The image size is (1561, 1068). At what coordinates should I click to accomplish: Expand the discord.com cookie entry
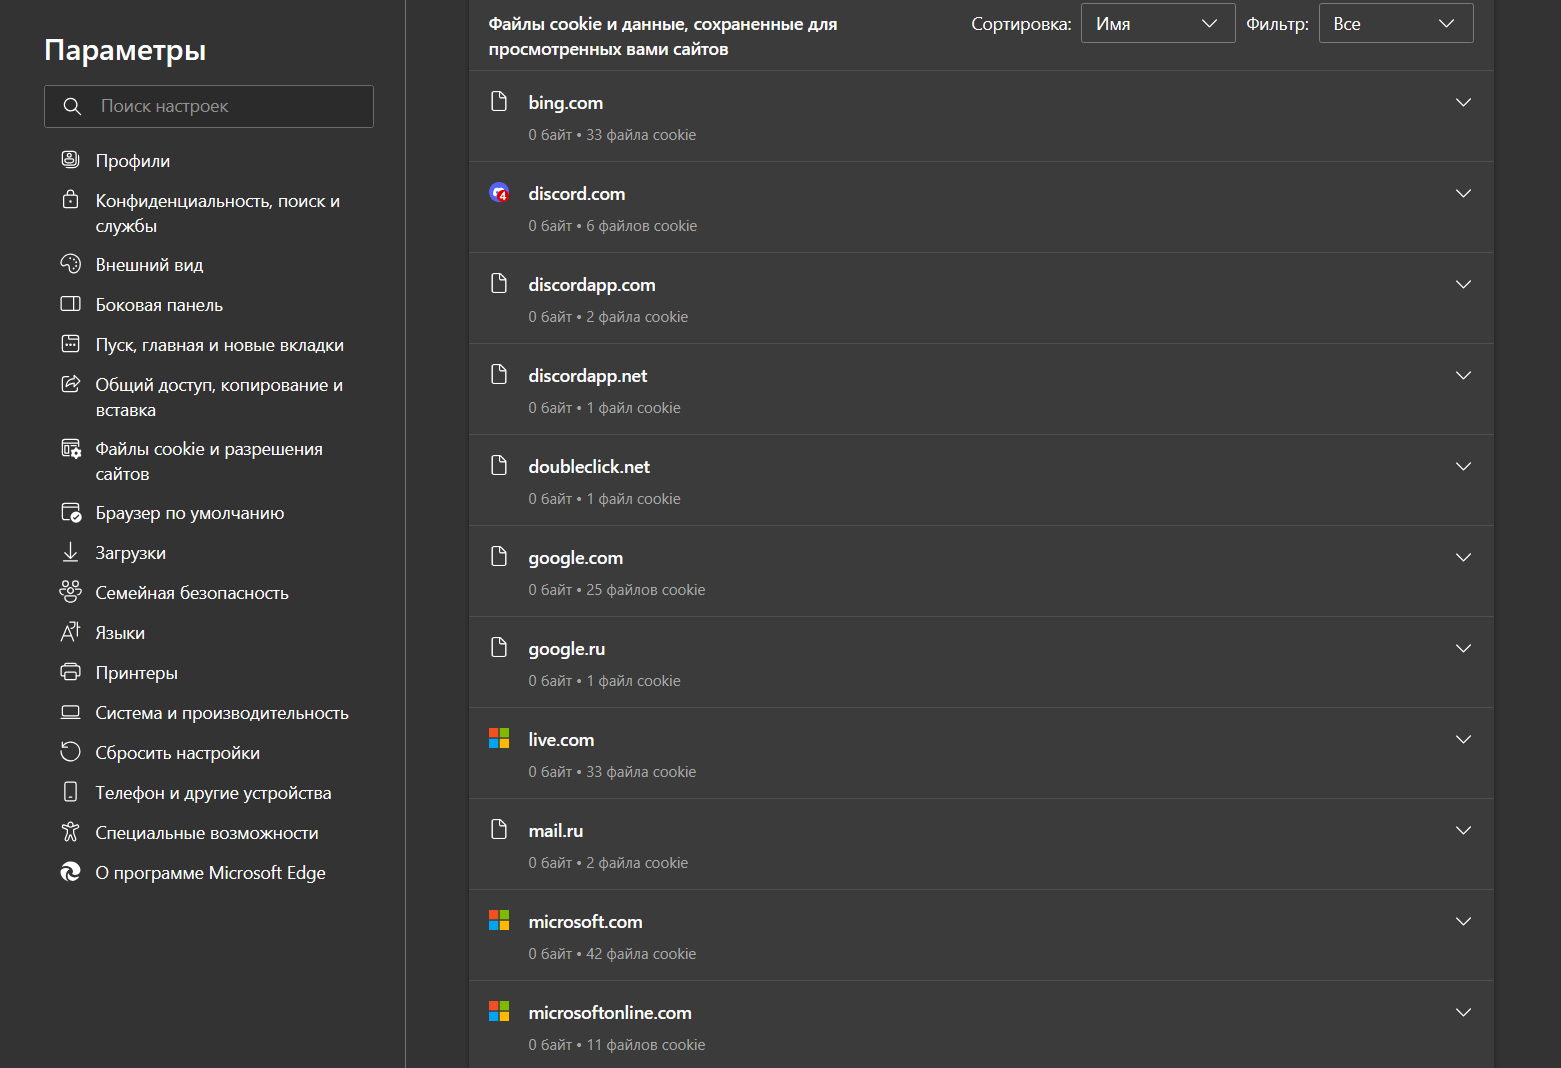pos(1463,193)
